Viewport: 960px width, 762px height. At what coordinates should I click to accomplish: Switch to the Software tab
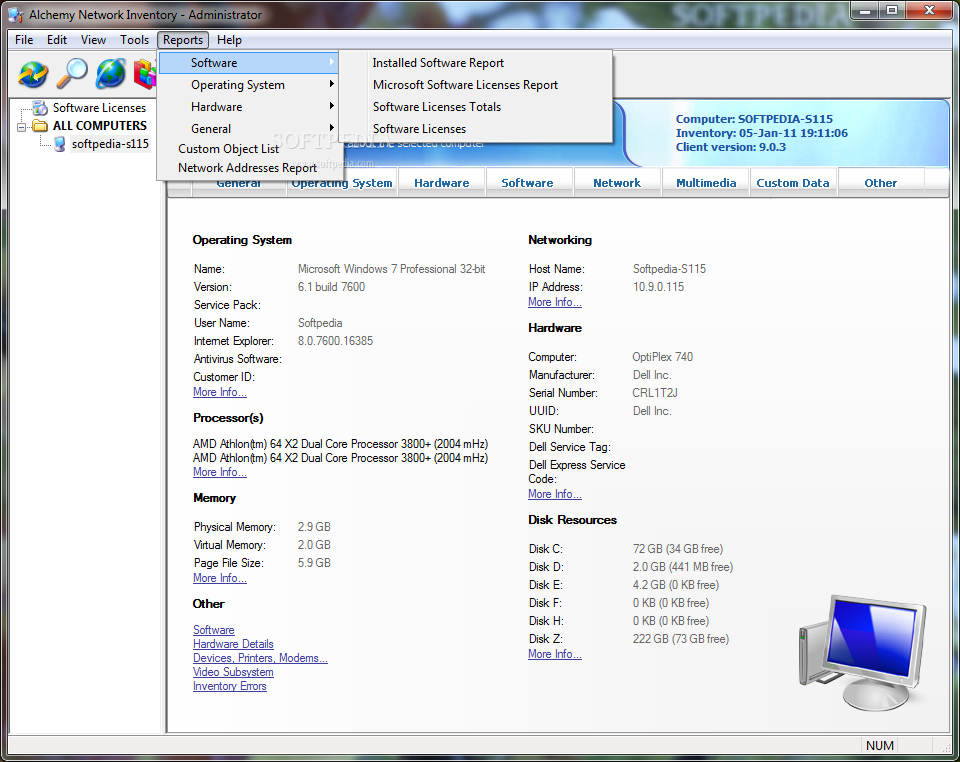[x=527, y=183]
